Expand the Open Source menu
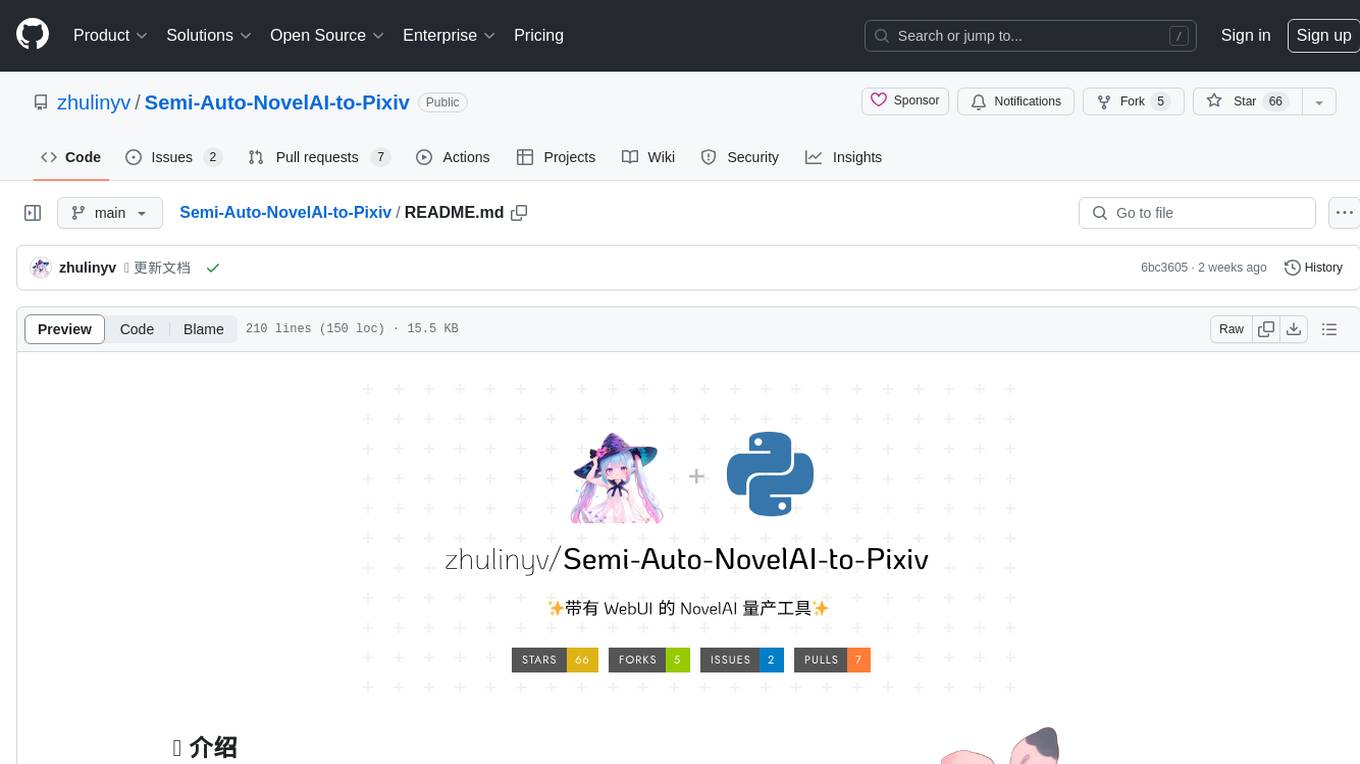The height and width of the screenshot is (764, 1360). pos(327,35)
